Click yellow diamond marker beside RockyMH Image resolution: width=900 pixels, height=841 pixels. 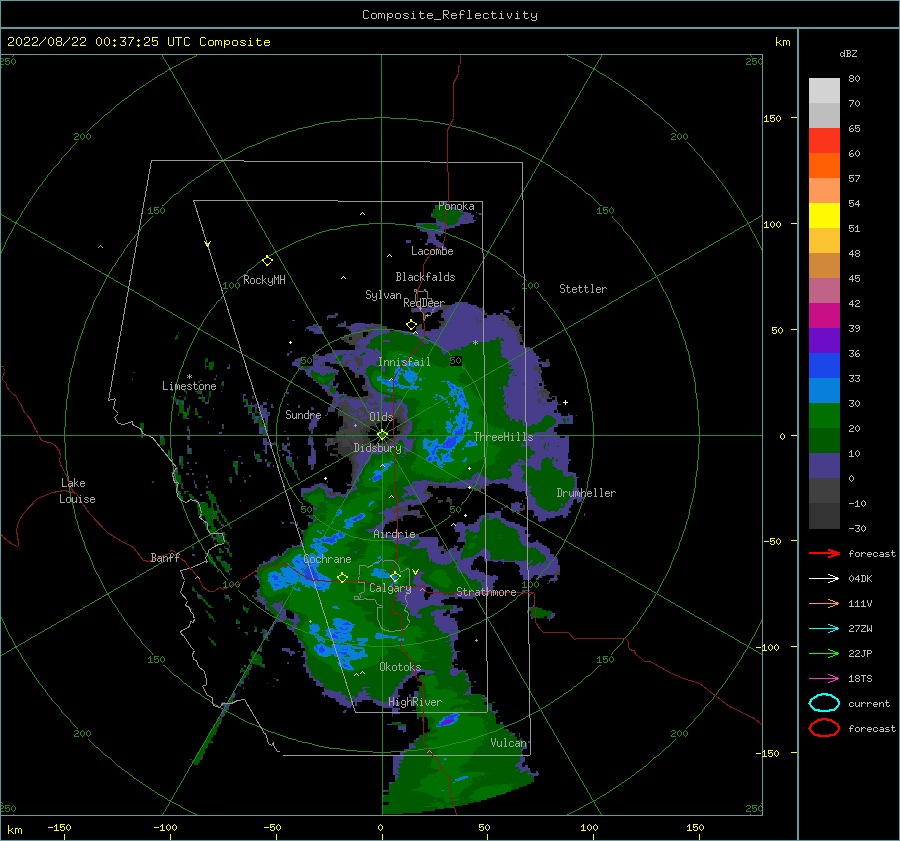pos(267,261)
